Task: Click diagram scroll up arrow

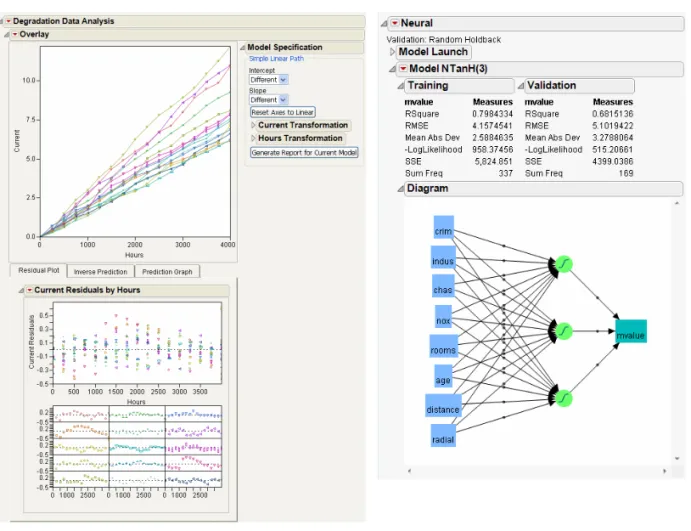Action: click(x=677, y=203)
